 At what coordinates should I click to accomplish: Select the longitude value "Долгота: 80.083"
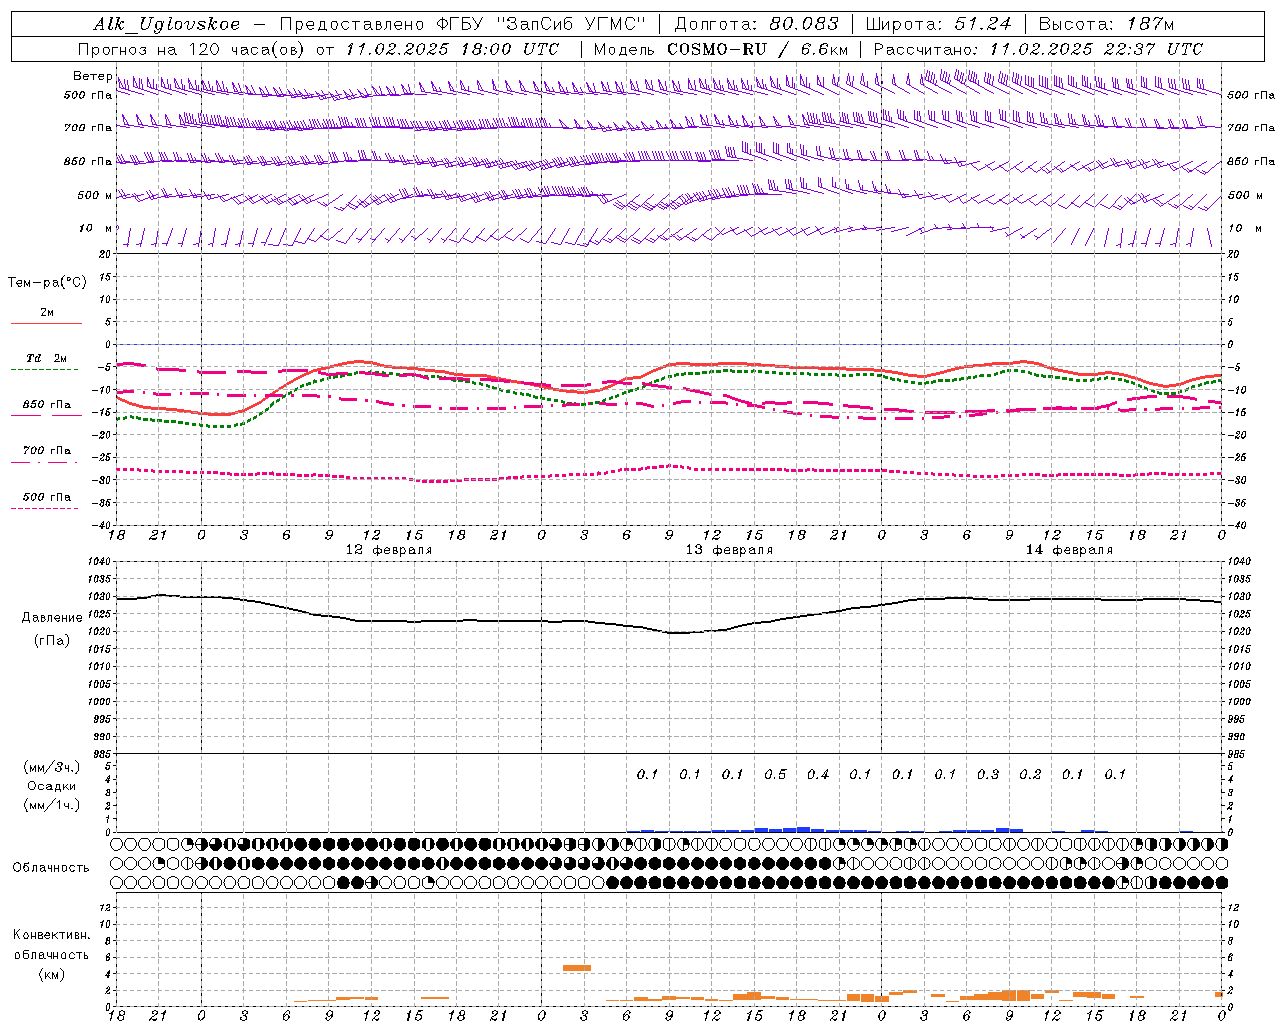tap(757, 24)
